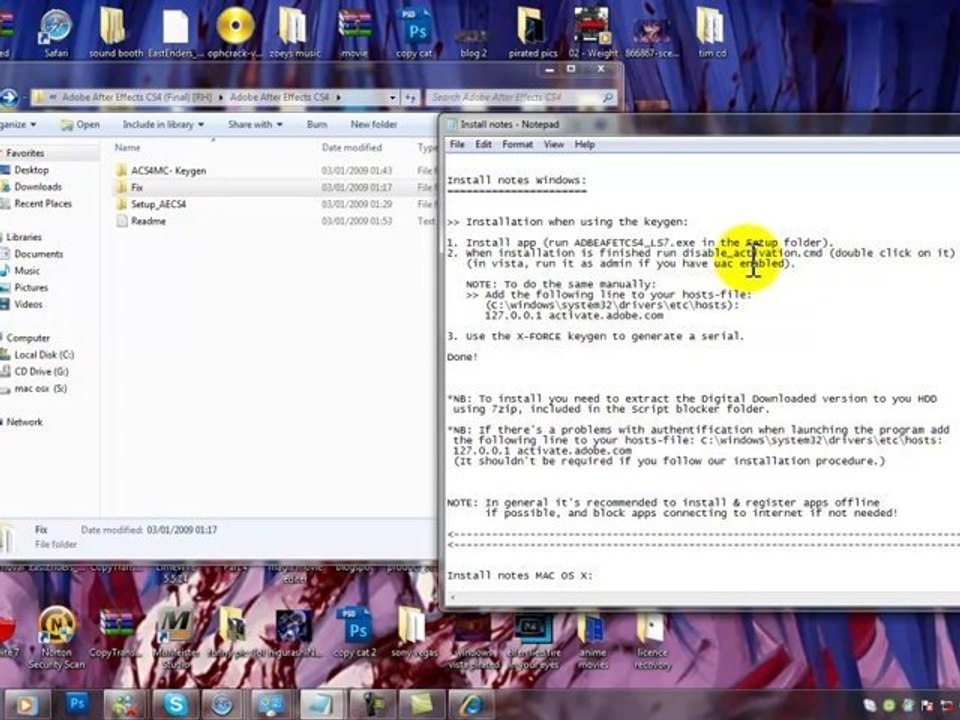Click the search magnifier icon in Explorer

[x=607, y=97]
